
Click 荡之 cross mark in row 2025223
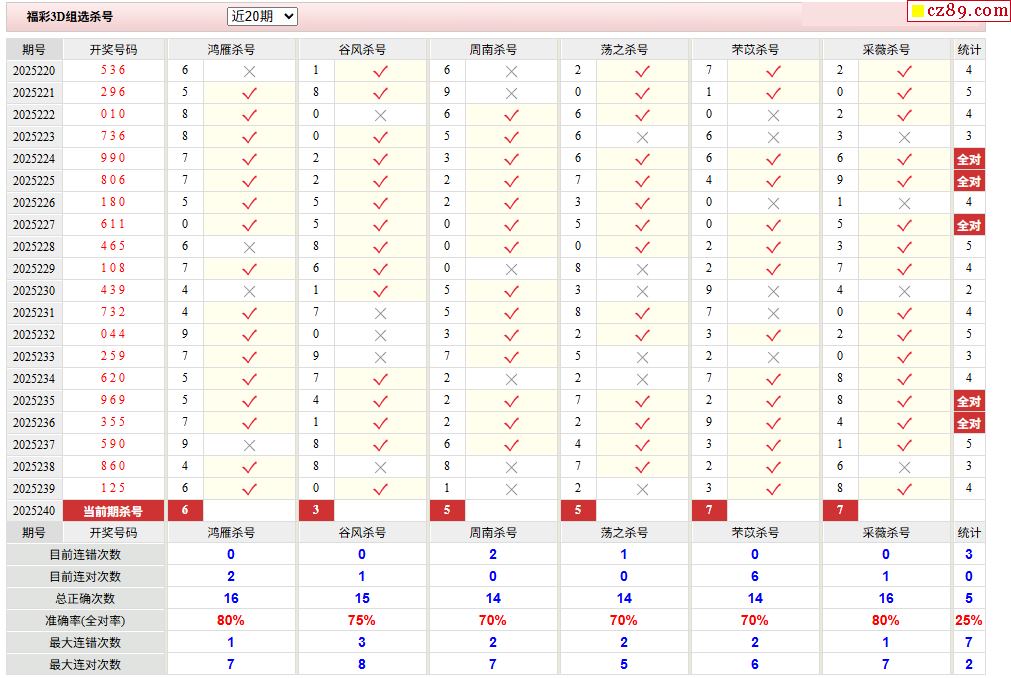click(642, 137)
